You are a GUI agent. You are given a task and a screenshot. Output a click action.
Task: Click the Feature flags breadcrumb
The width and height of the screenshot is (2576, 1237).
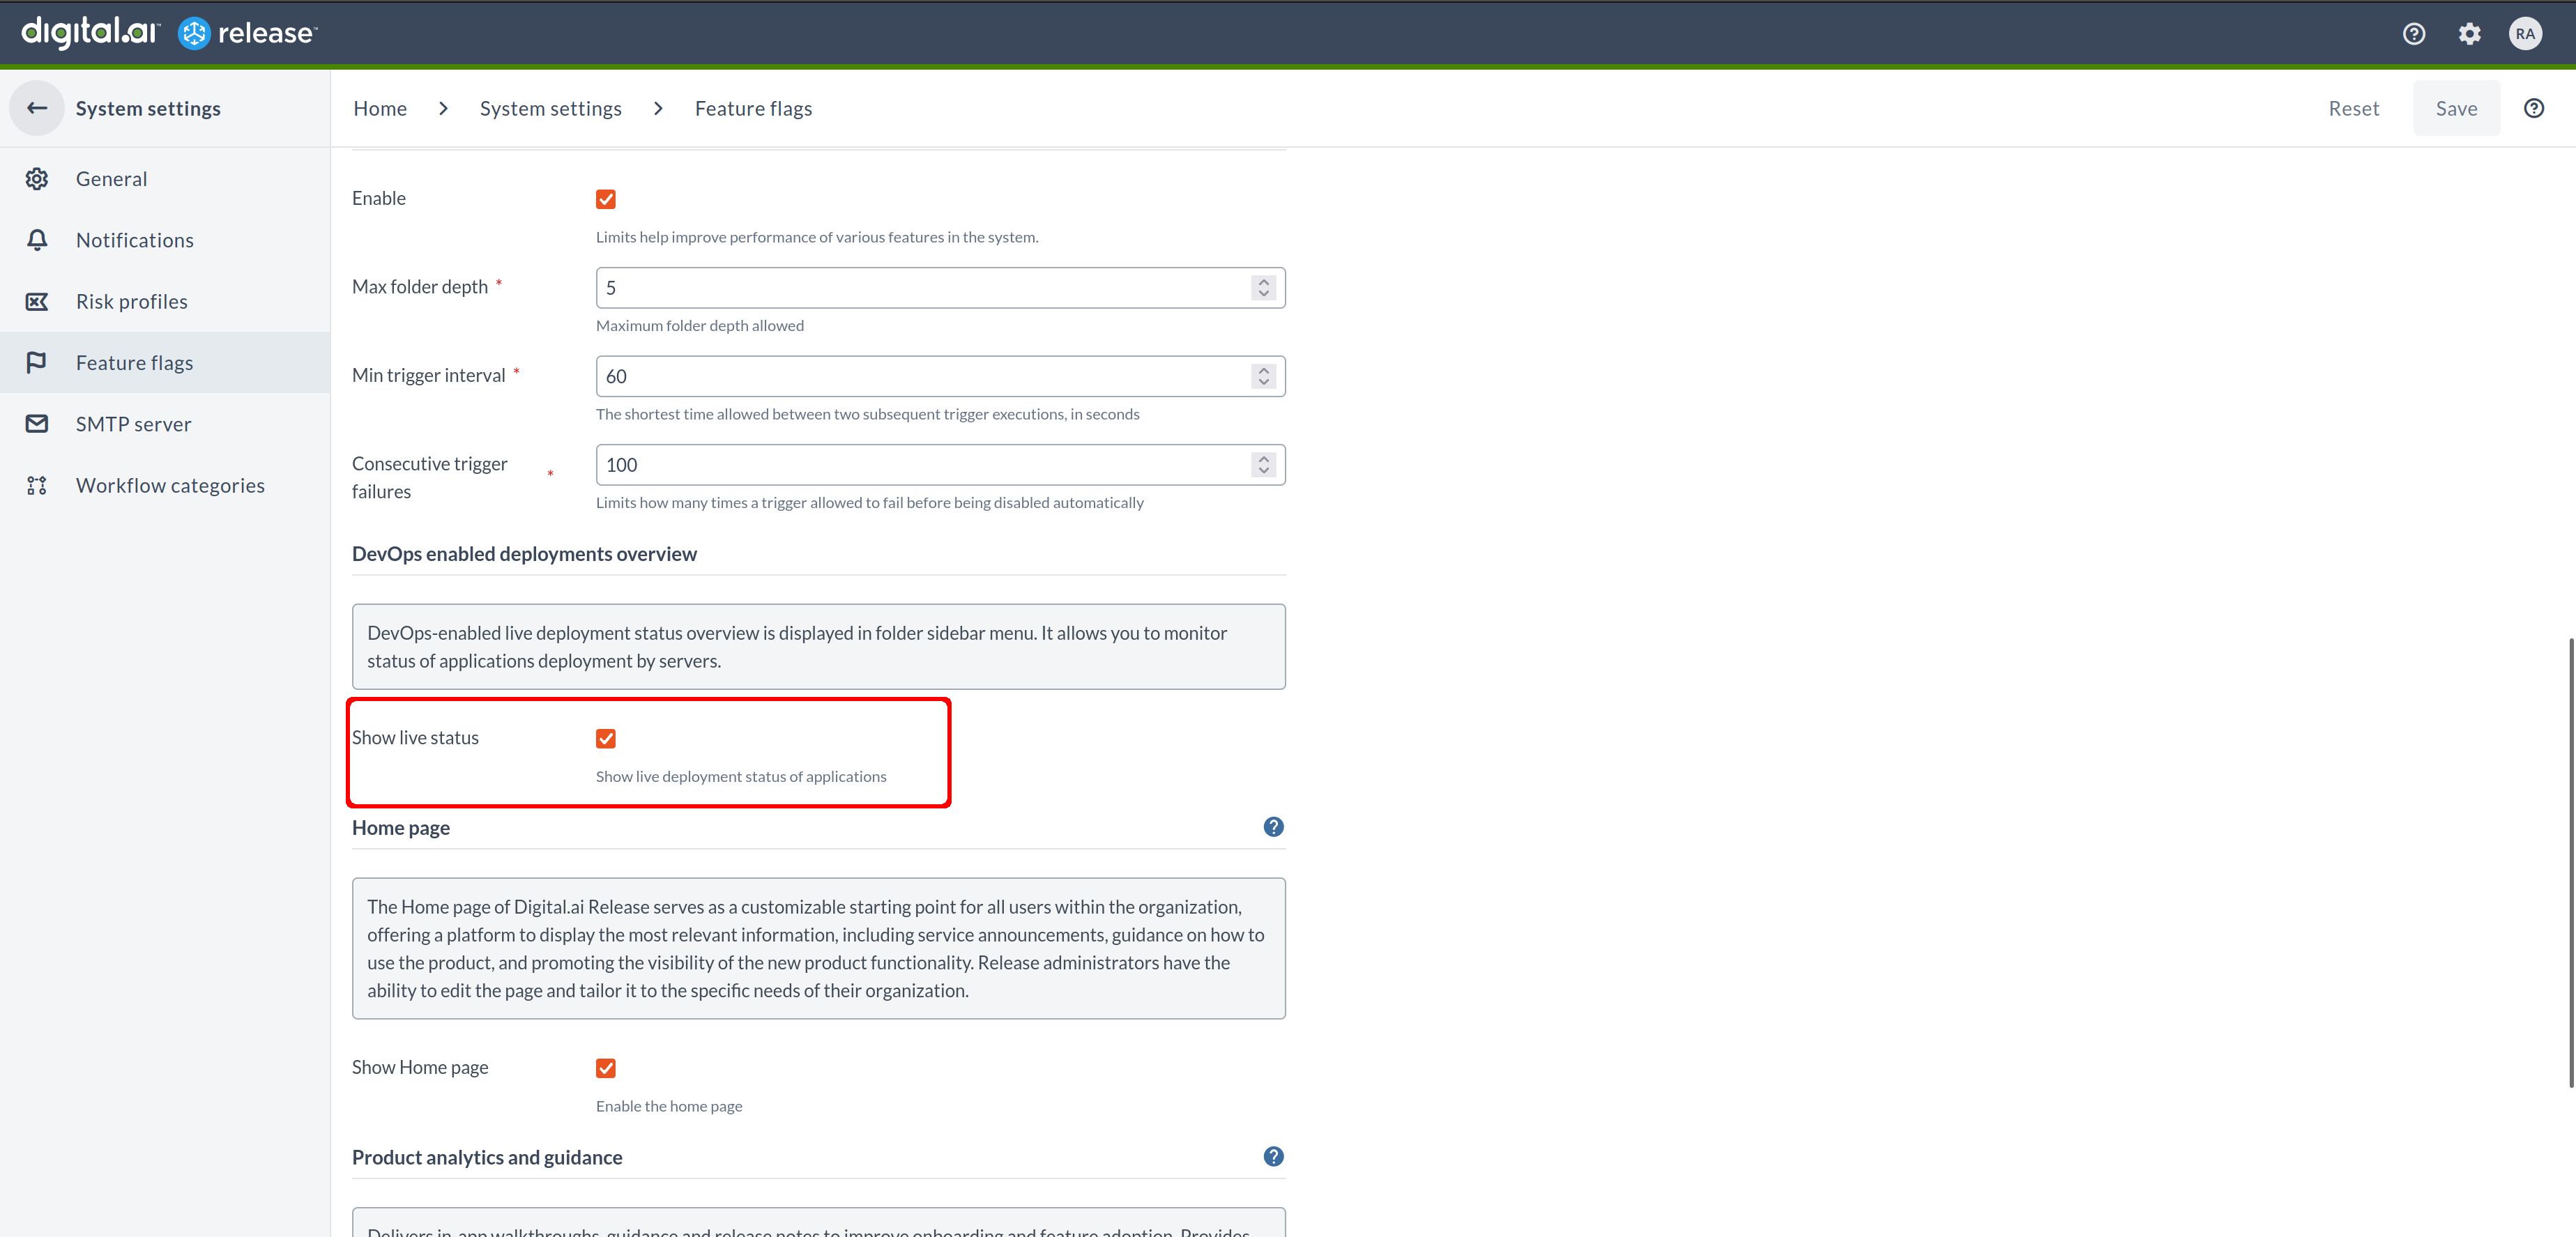tap(753, 108)
